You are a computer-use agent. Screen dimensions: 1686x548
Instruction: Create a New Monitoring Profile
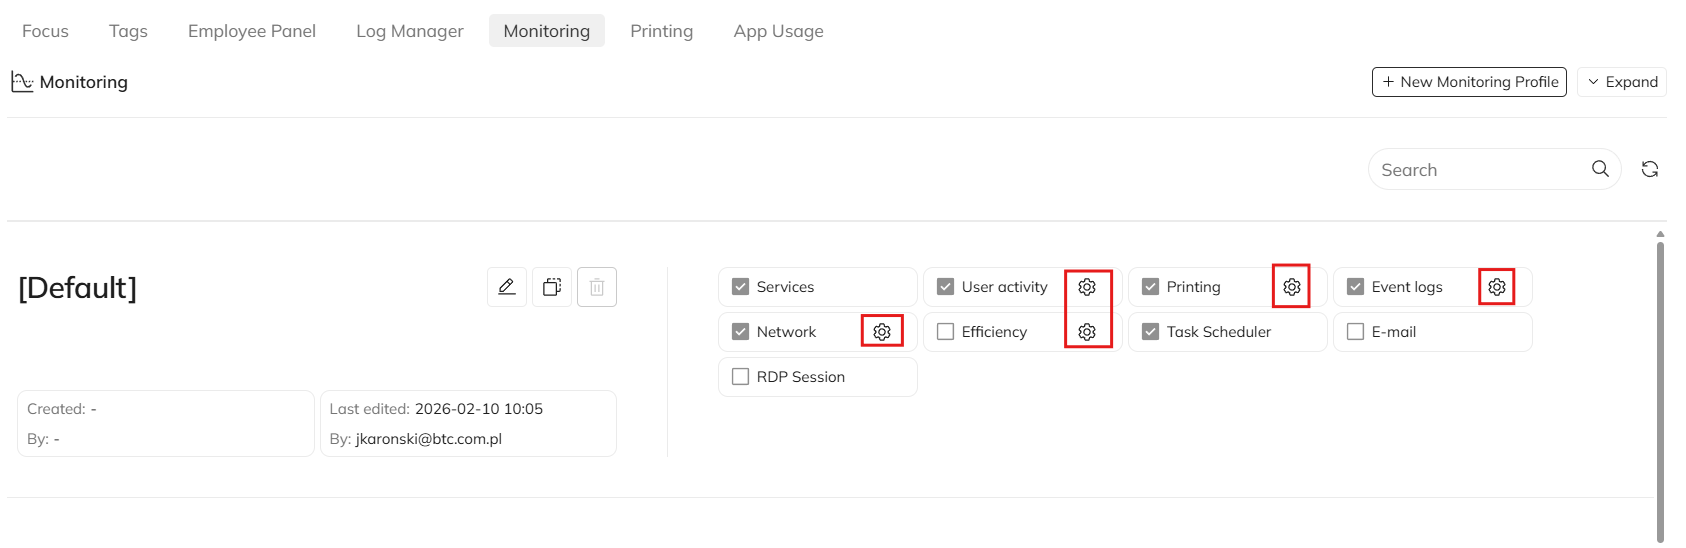pyautogui.click(x=1469, y=82)
